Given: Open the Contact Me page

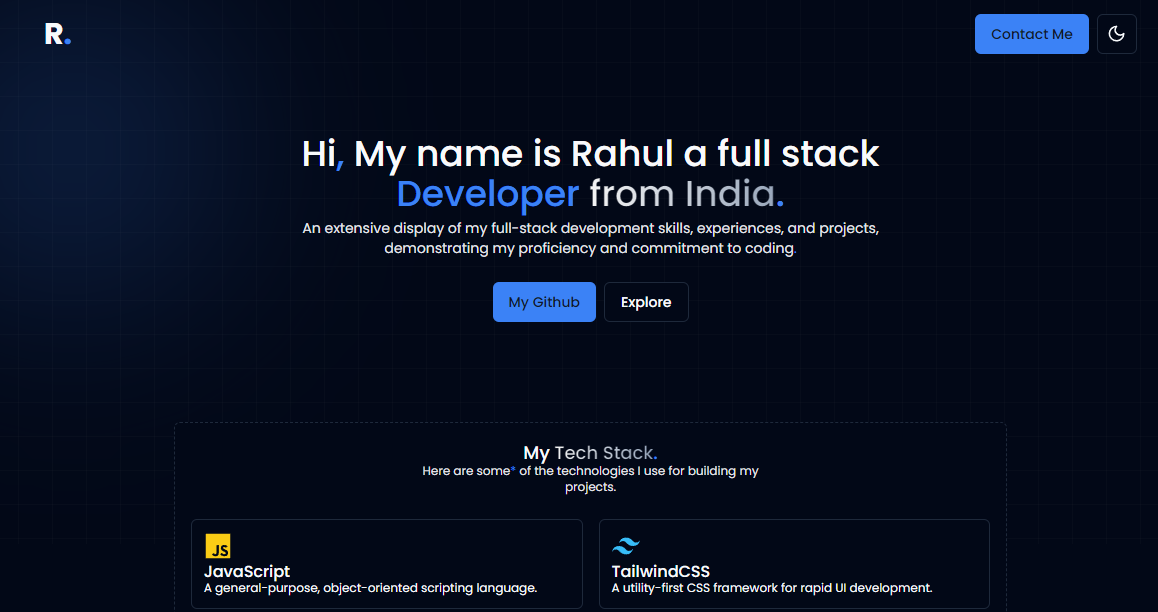Looking at the screenshot, I should click(1031, 33).
